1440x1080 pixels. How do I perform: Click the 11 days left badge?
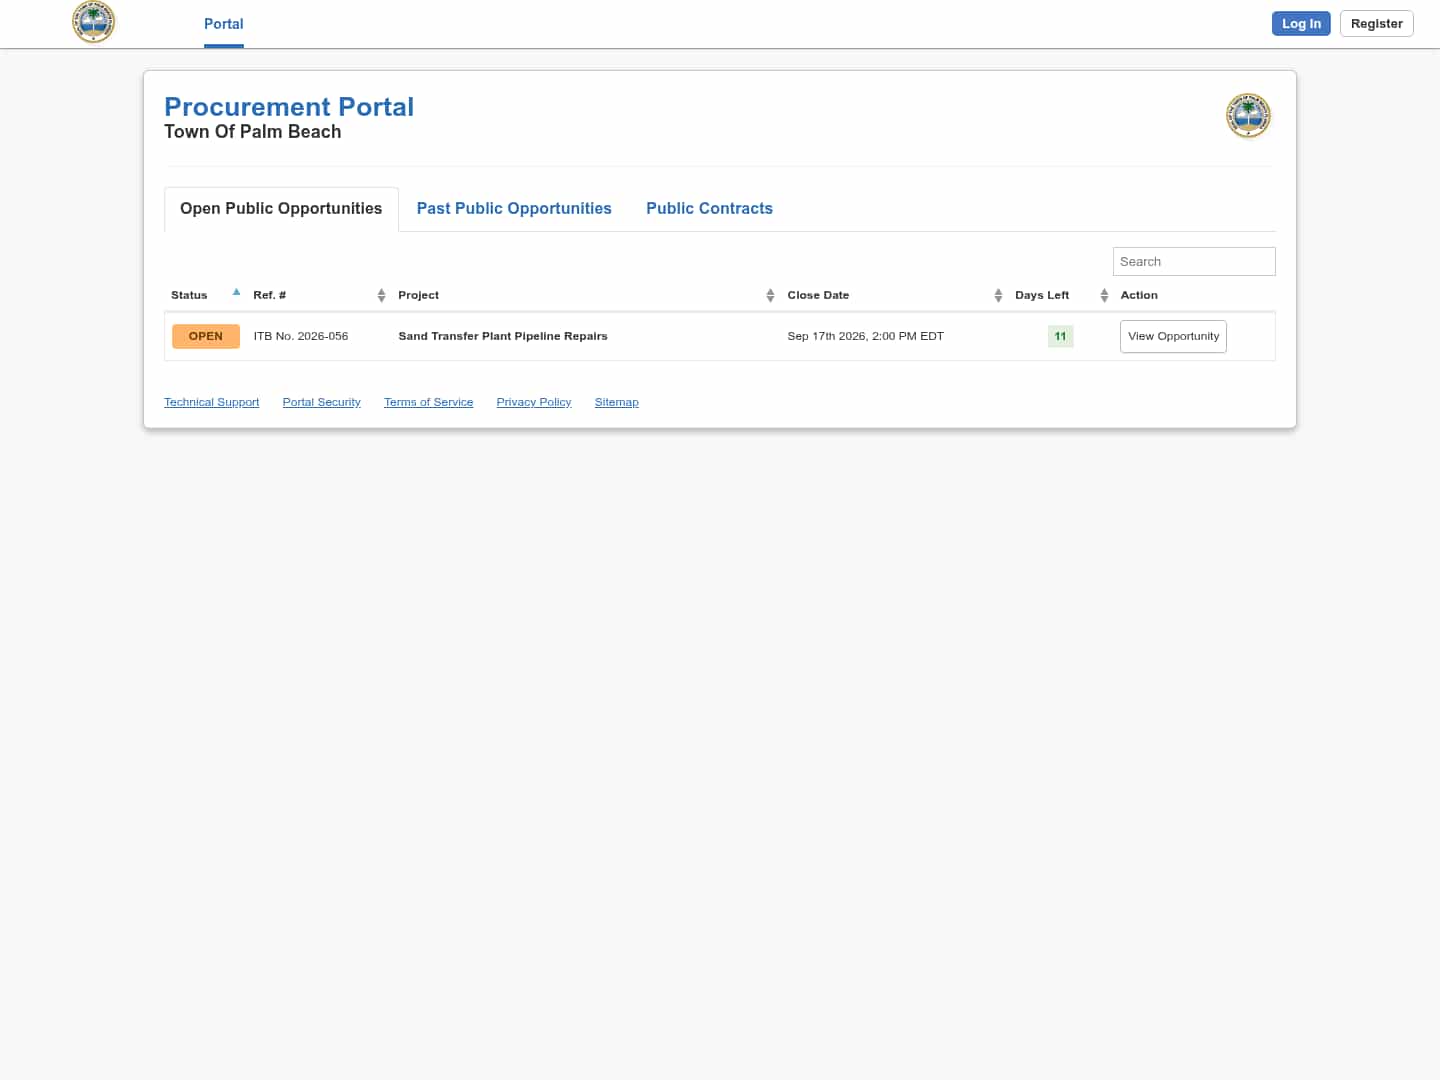pyautogui.click(x=1060, y=336)
